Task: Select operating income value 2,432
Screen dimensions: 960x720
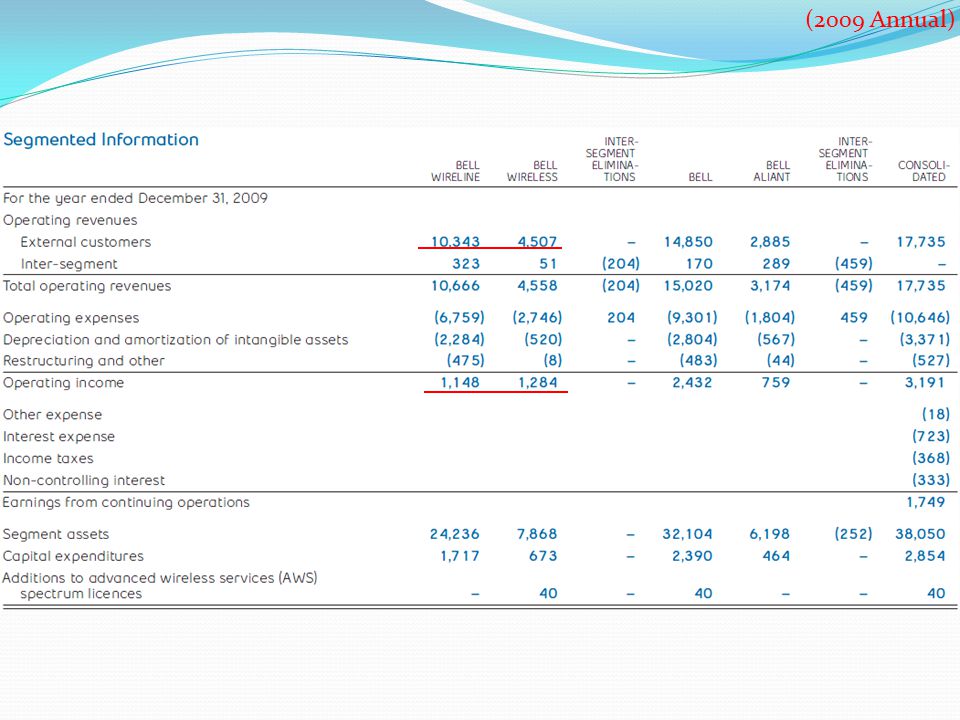Action: (x=692, y=383)
